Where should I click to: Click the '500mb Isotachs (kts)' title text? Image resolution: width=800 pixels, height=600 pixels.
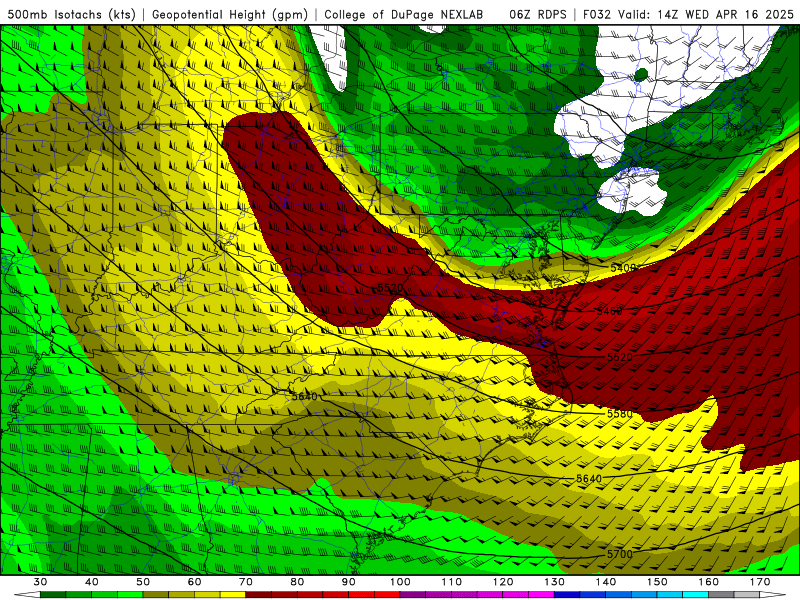[x=72, y=14]
